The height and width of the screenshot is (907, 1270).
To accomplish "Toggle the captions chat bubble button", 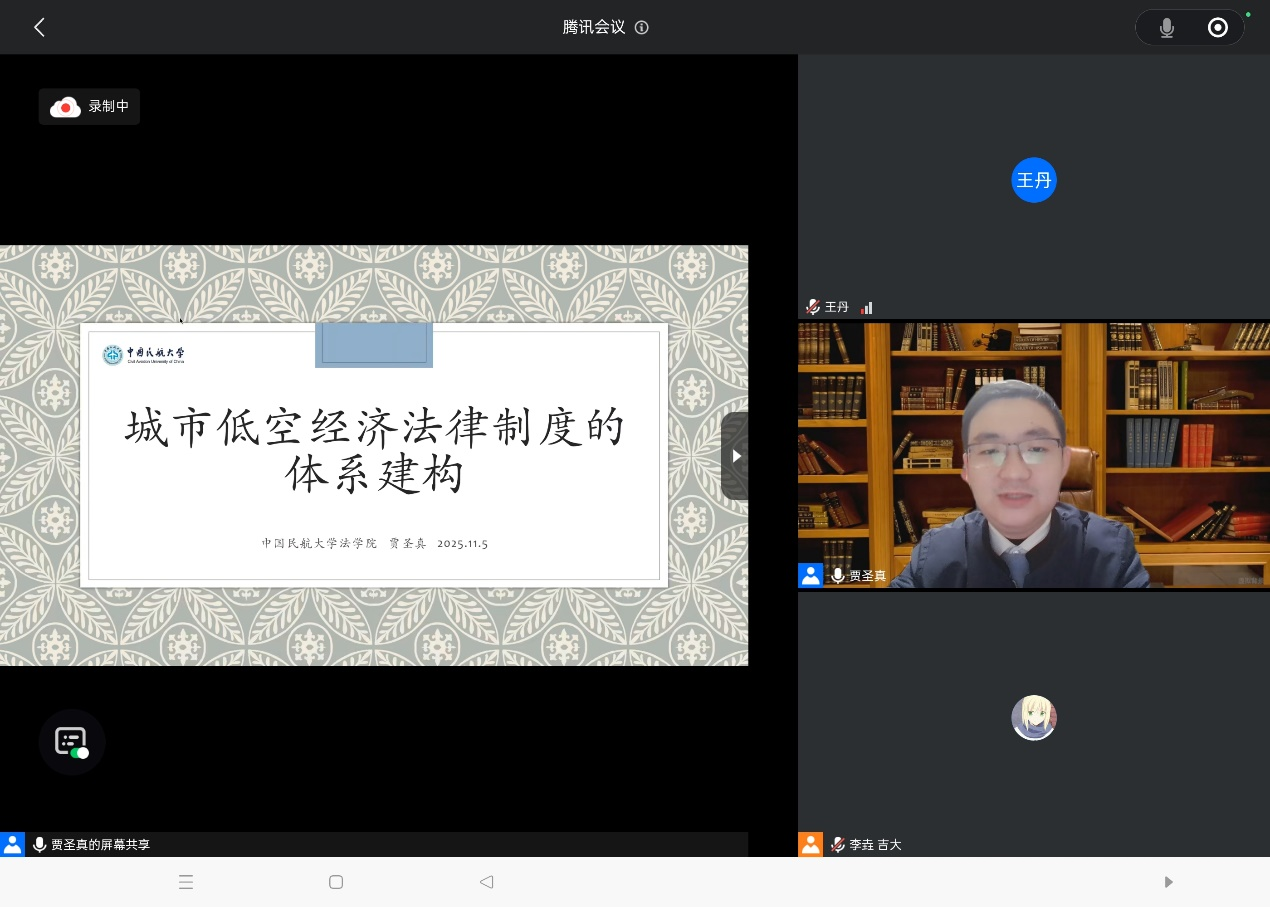I will [x=72, y=742].
